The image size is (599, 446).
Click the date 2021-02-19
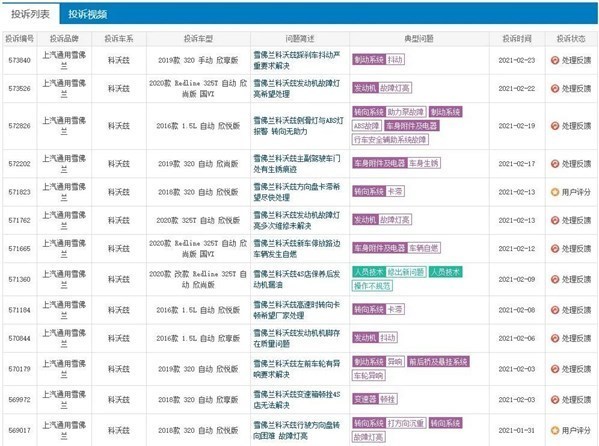[517, 126]
